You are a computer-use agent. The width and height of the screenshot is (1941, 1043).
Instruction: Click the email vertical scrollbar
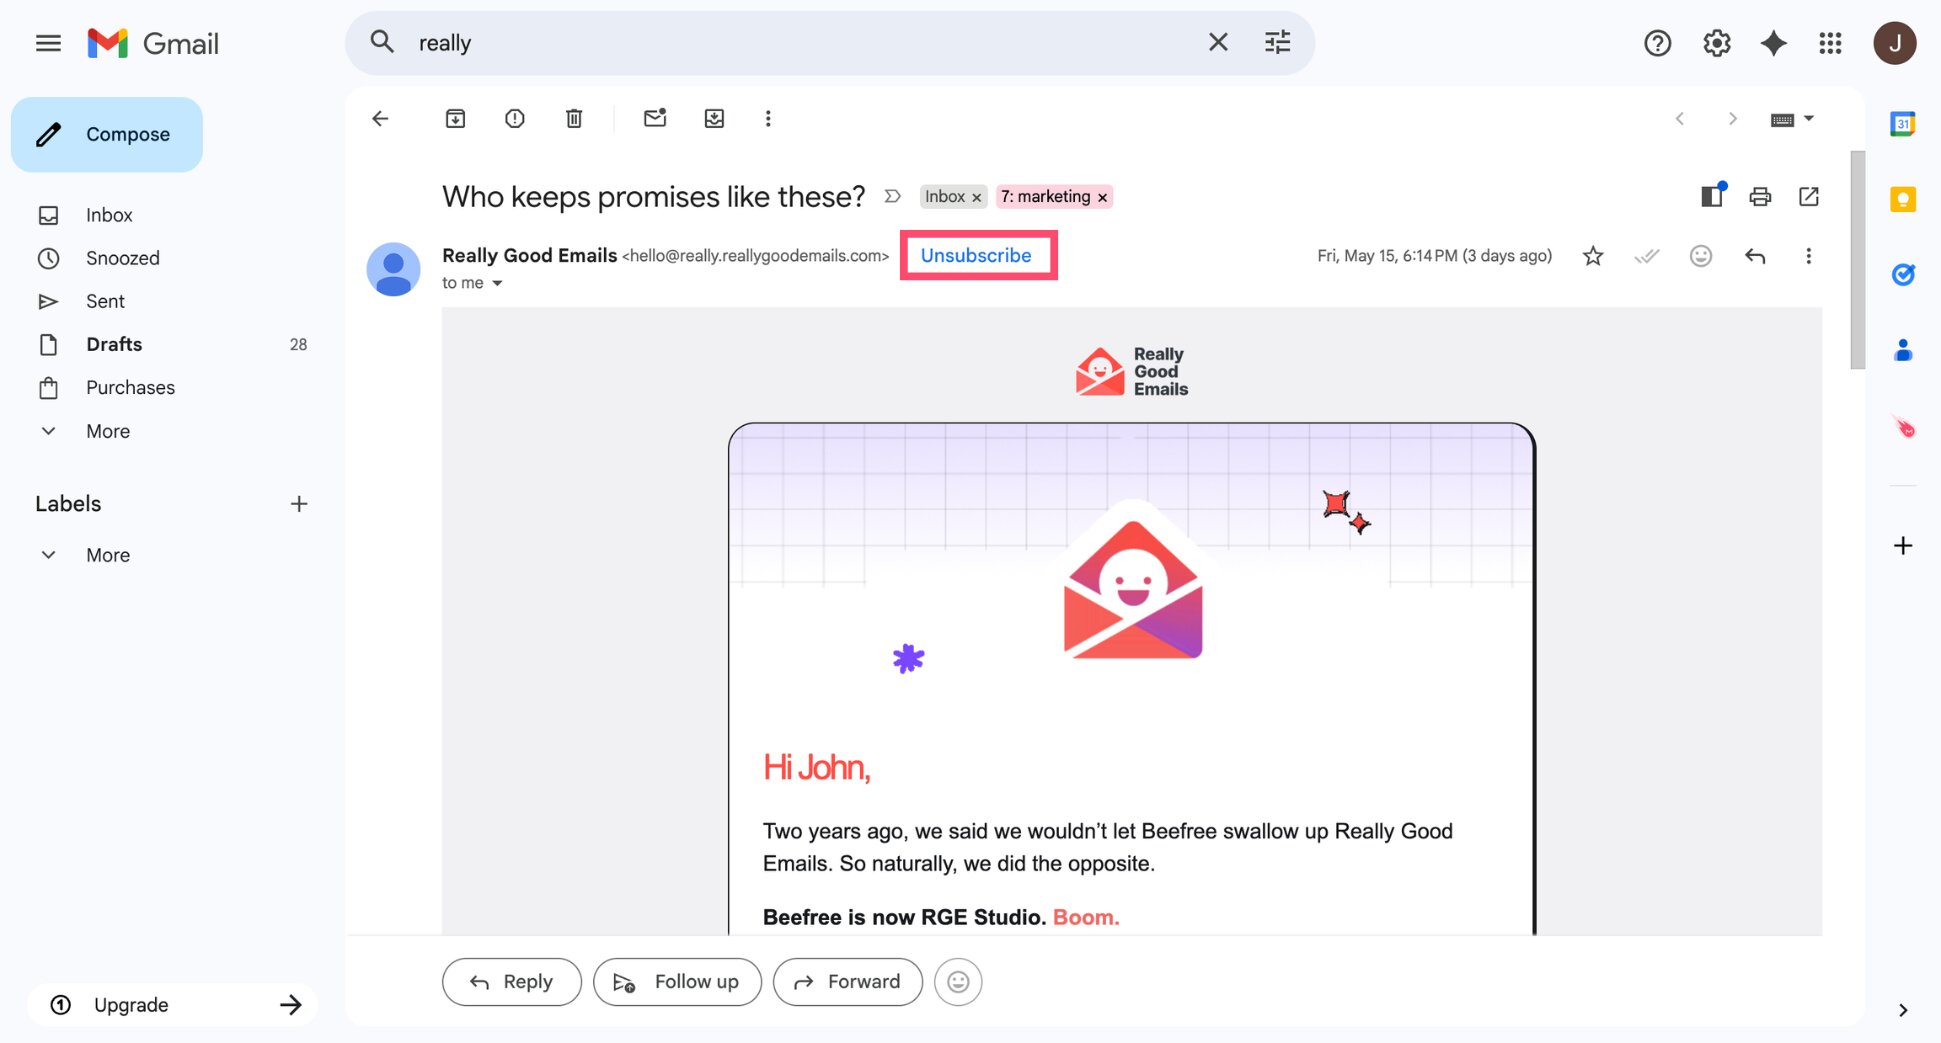click(1857, 260)
